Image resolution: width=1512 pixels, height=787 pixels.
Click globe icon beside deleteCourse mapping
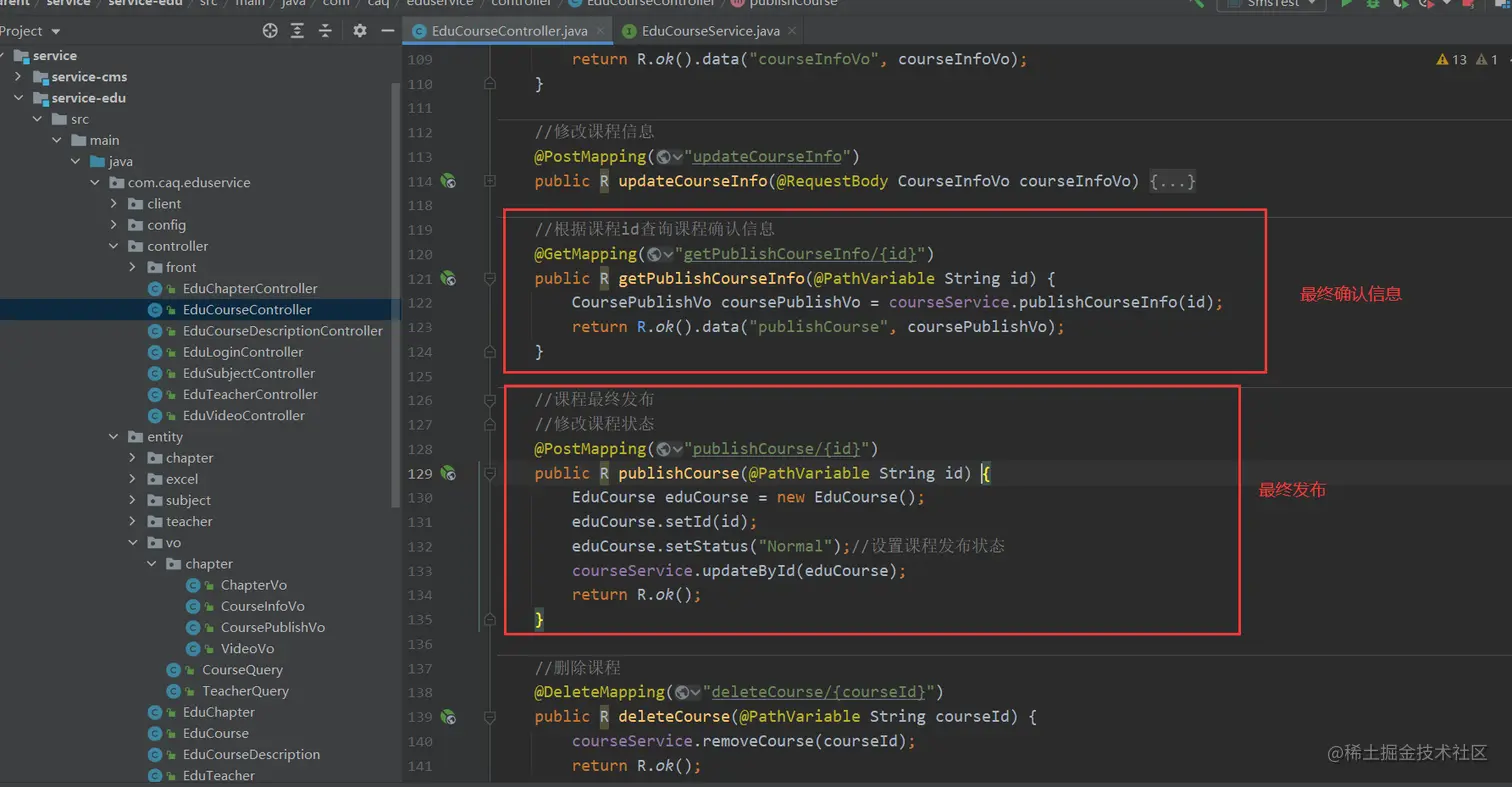(x=688, y=692)
